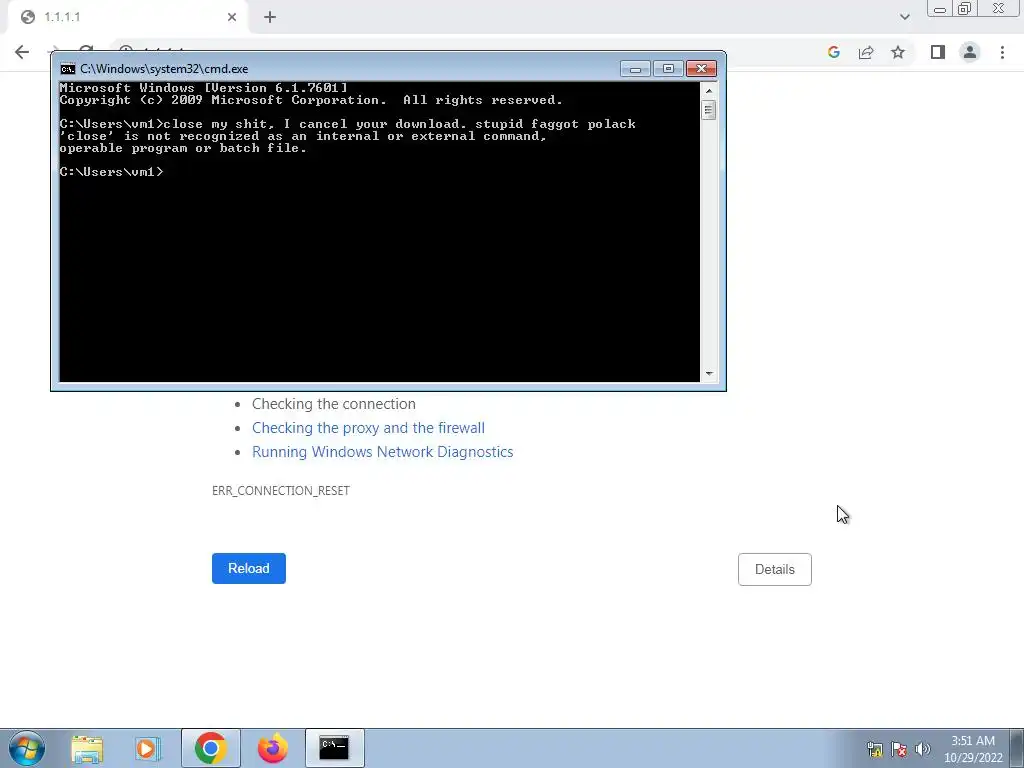This screenshot has width=1024, height=768.
Task: Restore down the Chrome window
Action: tap(964, 8)
